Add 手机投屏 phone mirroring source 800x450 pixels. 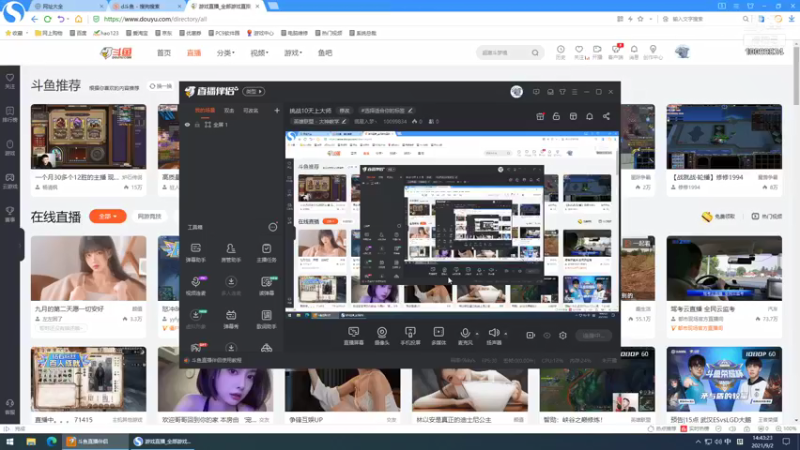coord(410,336)
